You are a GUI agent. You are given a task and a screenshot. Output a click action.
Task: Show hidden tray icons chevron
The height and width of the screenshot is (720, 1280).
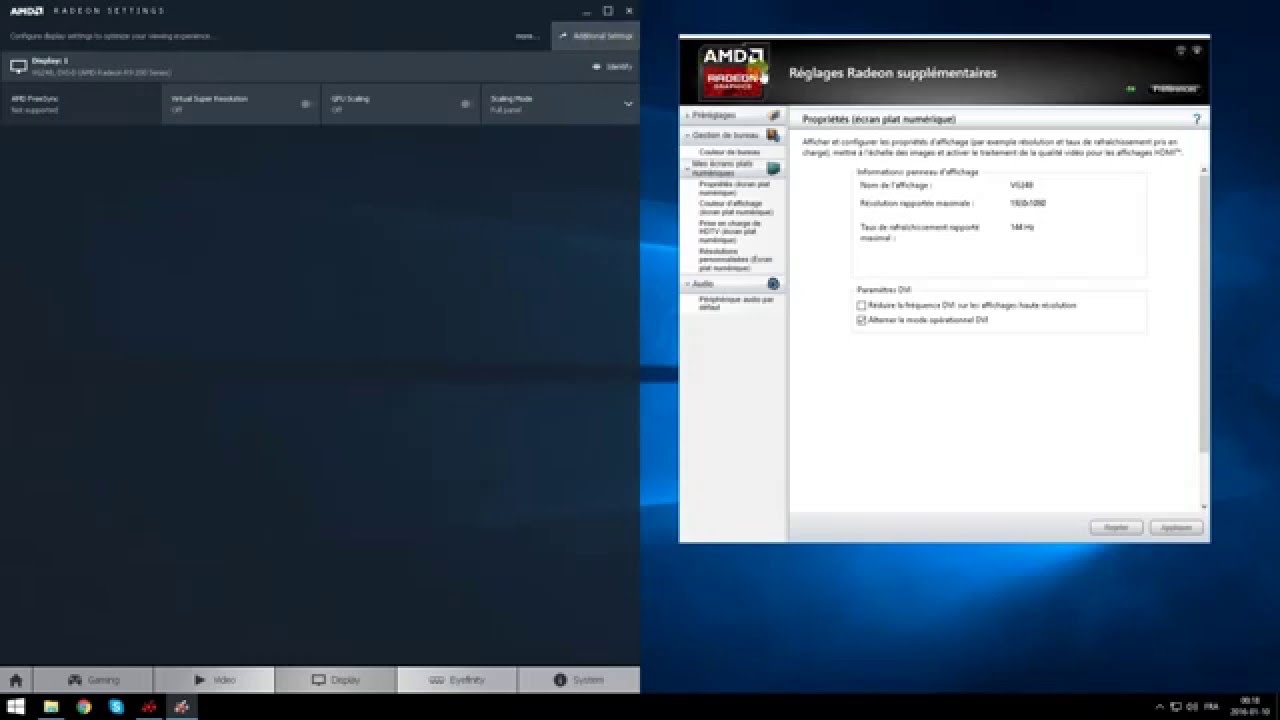click(x=1160, y=707)
